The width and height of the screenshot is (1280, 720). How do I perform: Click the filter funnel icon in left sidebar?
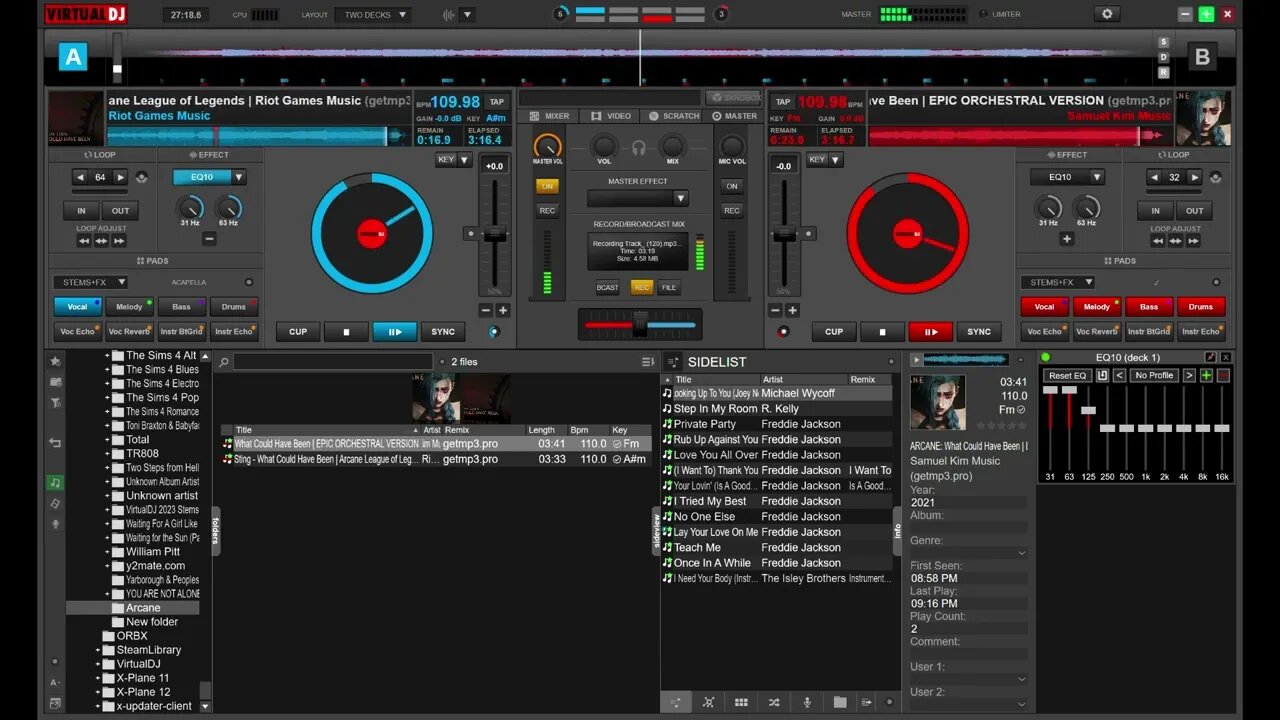(x=55, y=402)
